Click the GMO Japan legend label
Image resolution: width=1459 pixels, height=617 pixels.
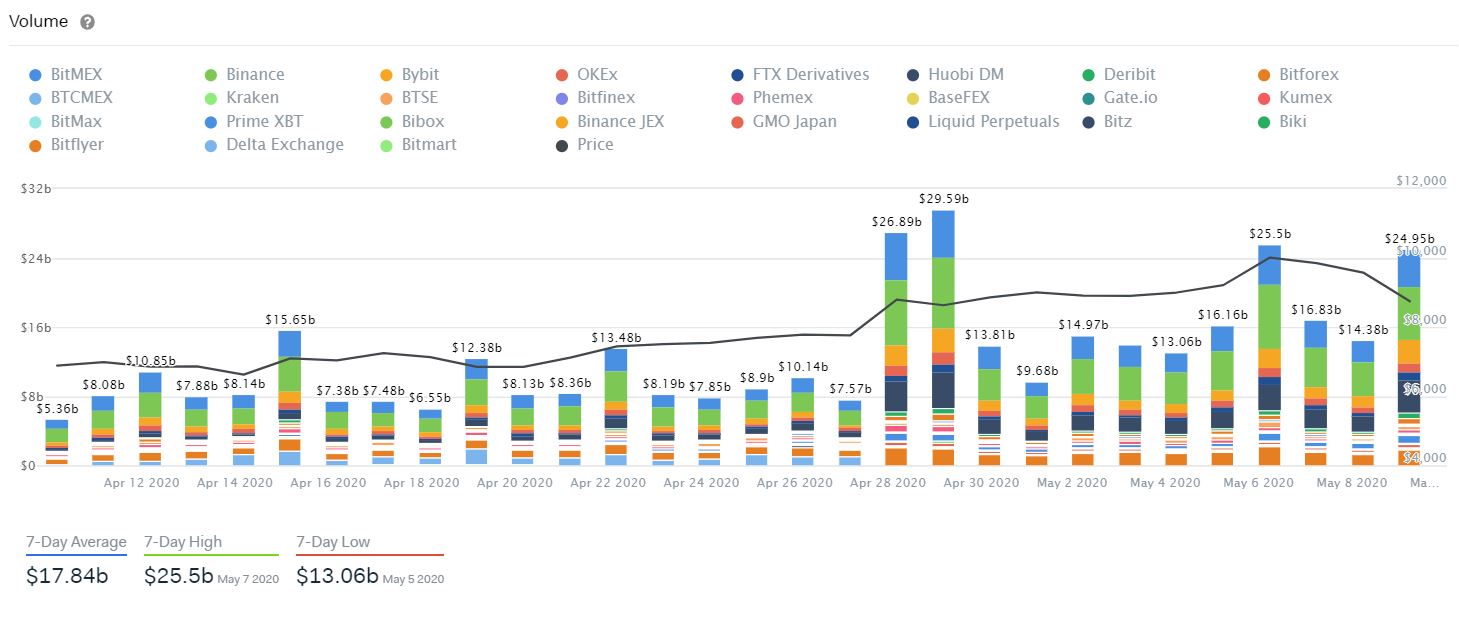[795, 122]
